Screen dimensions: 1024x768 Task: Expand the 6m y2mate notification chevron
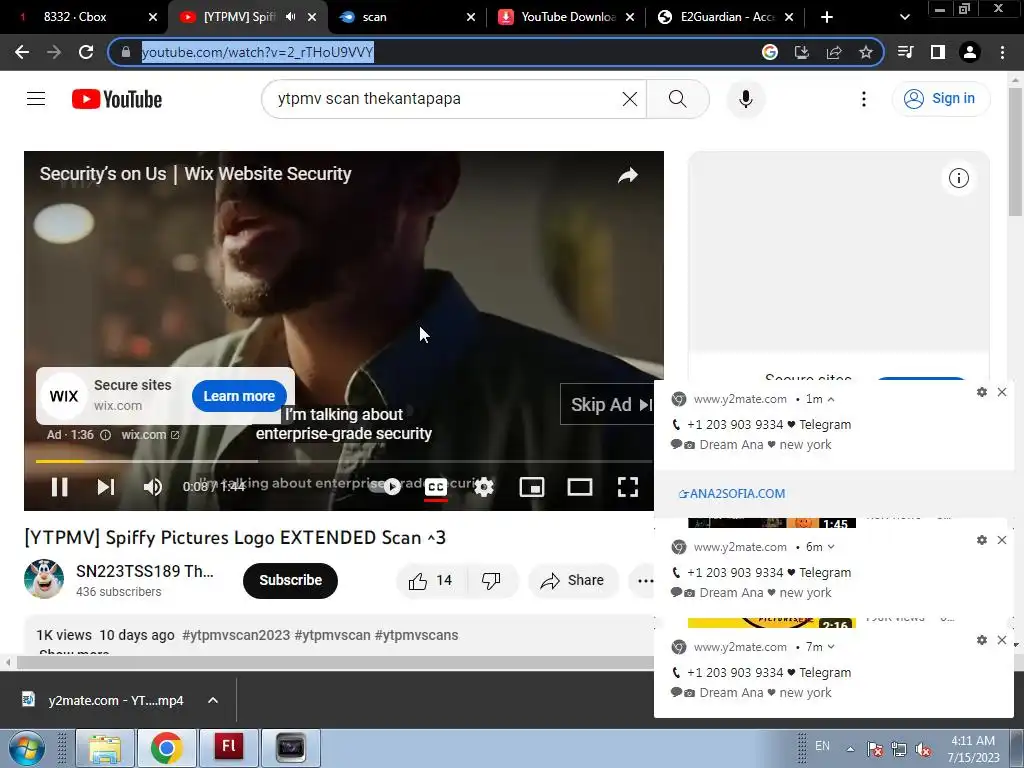[831, 547]
